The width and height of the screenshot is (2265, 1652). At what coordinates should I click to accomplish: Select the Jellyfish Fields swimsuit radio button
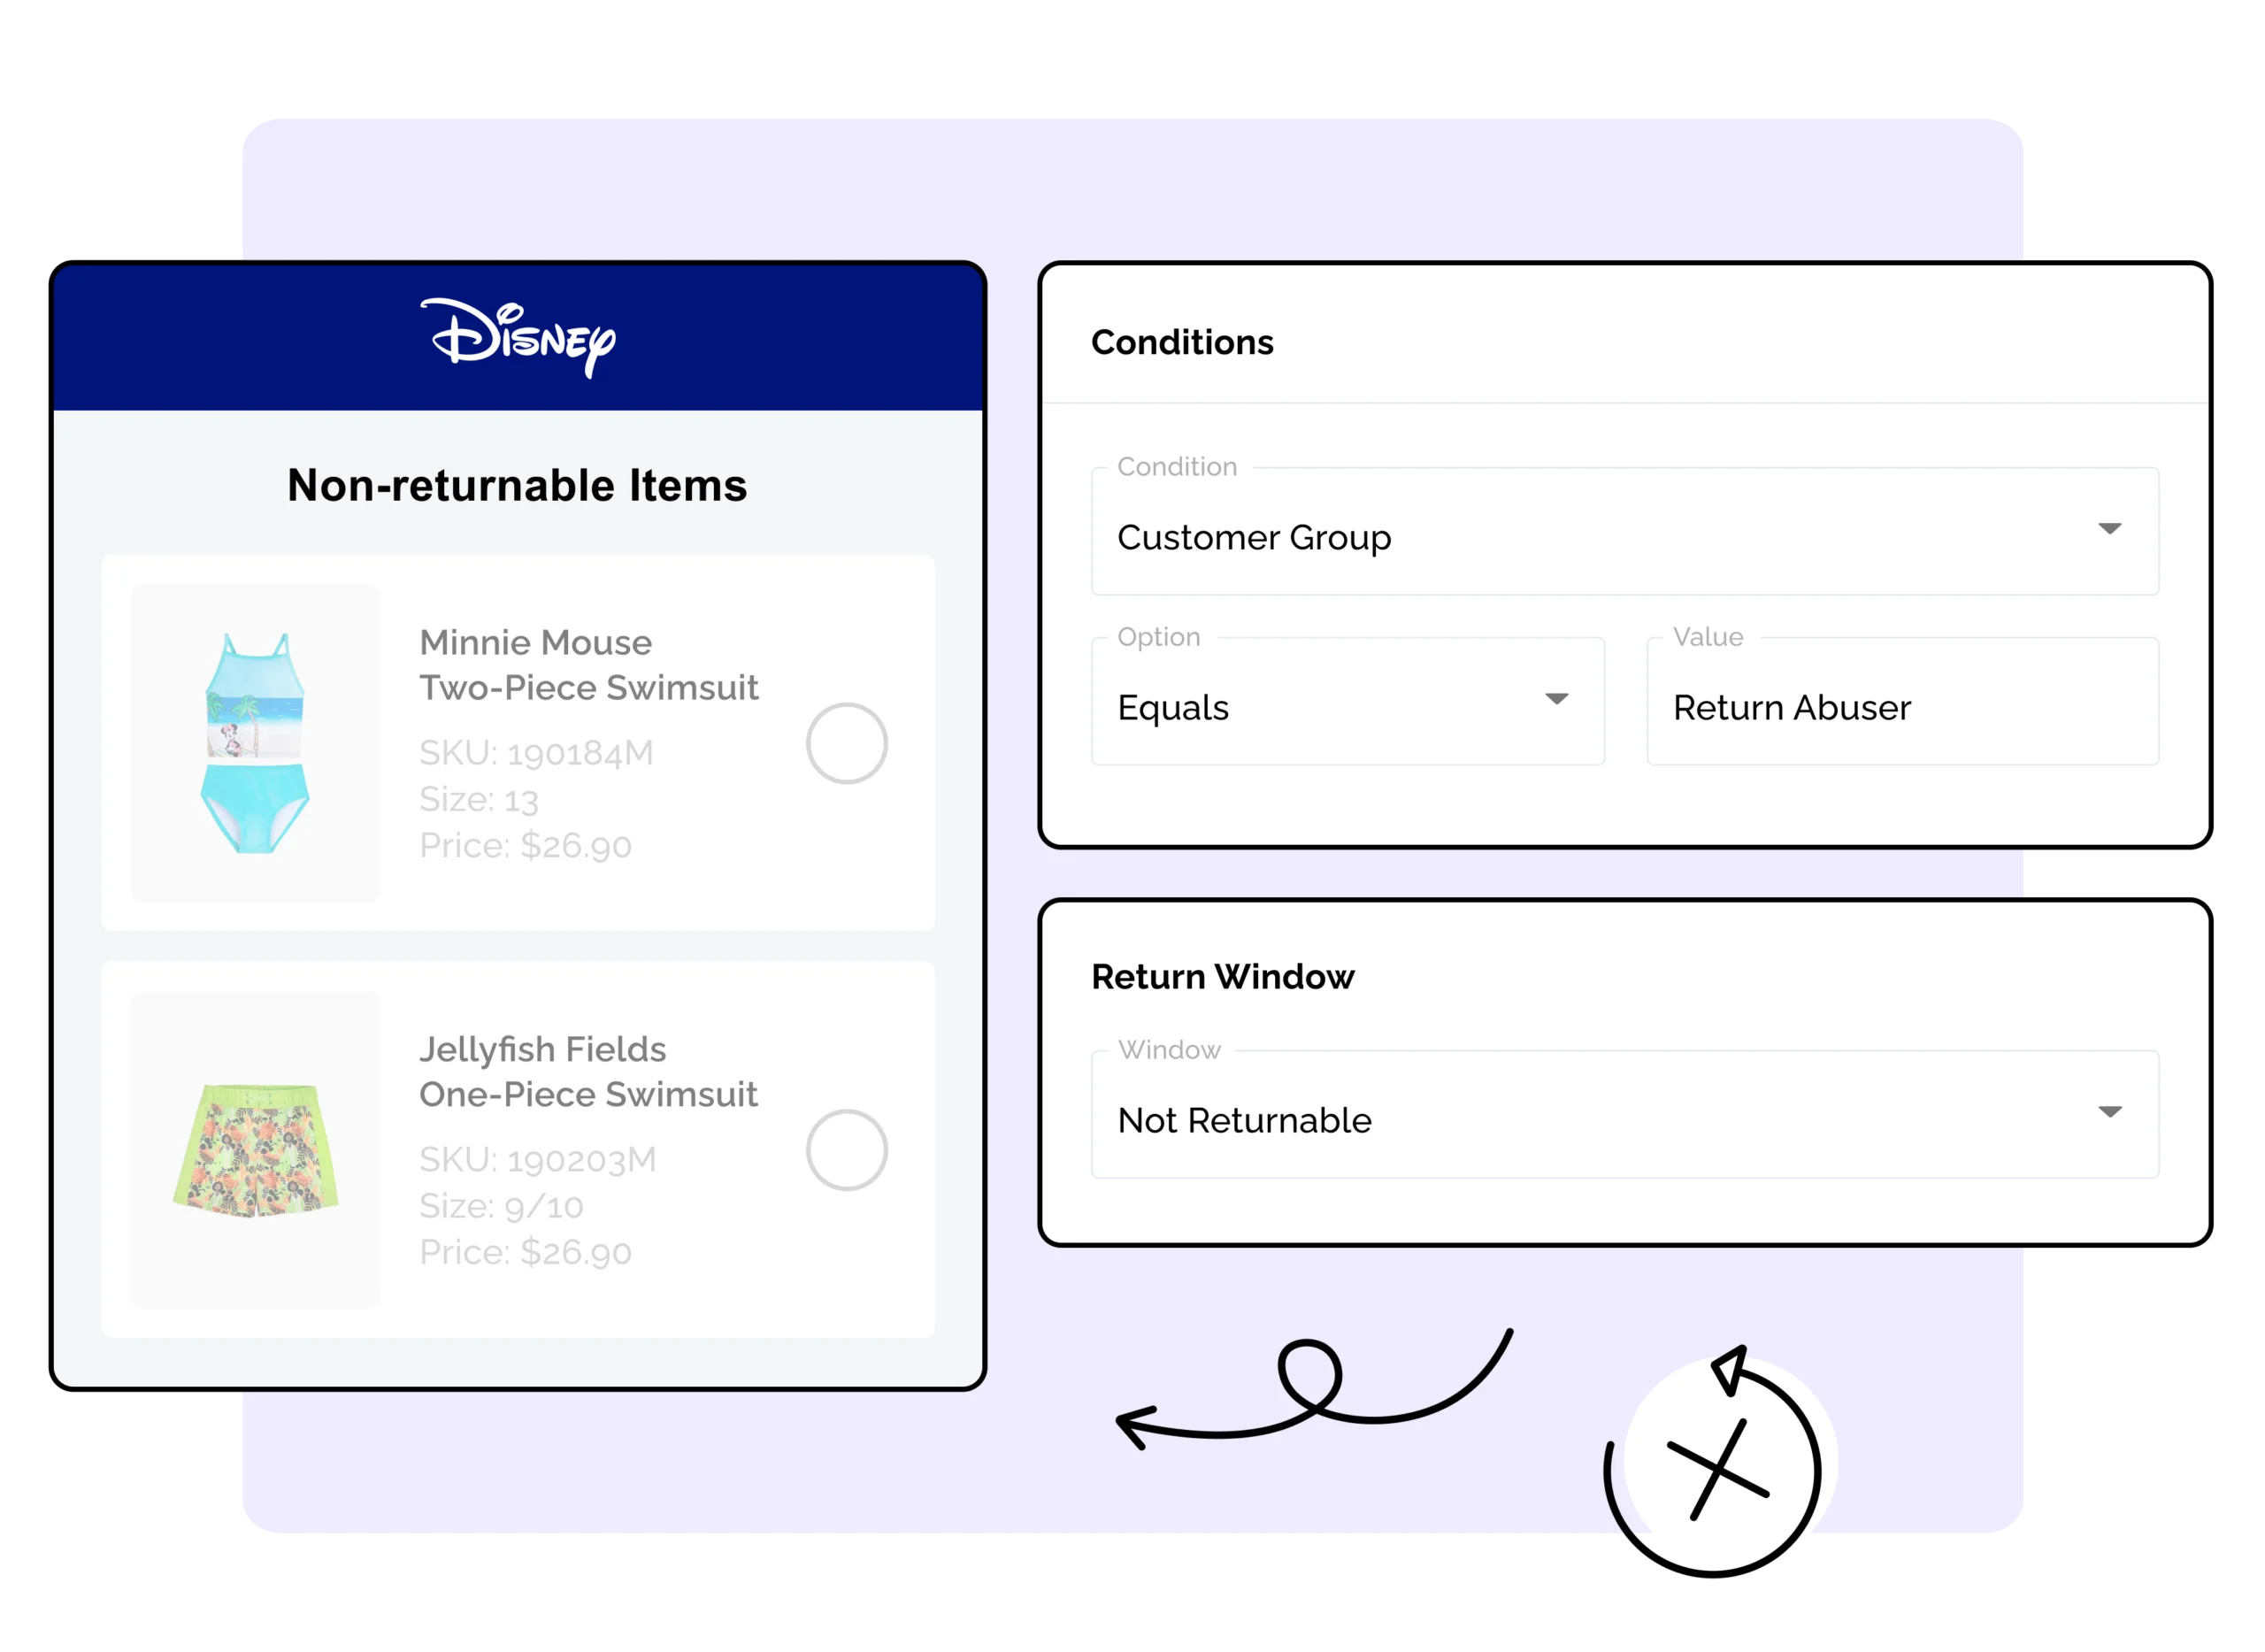pos(847,1151)
